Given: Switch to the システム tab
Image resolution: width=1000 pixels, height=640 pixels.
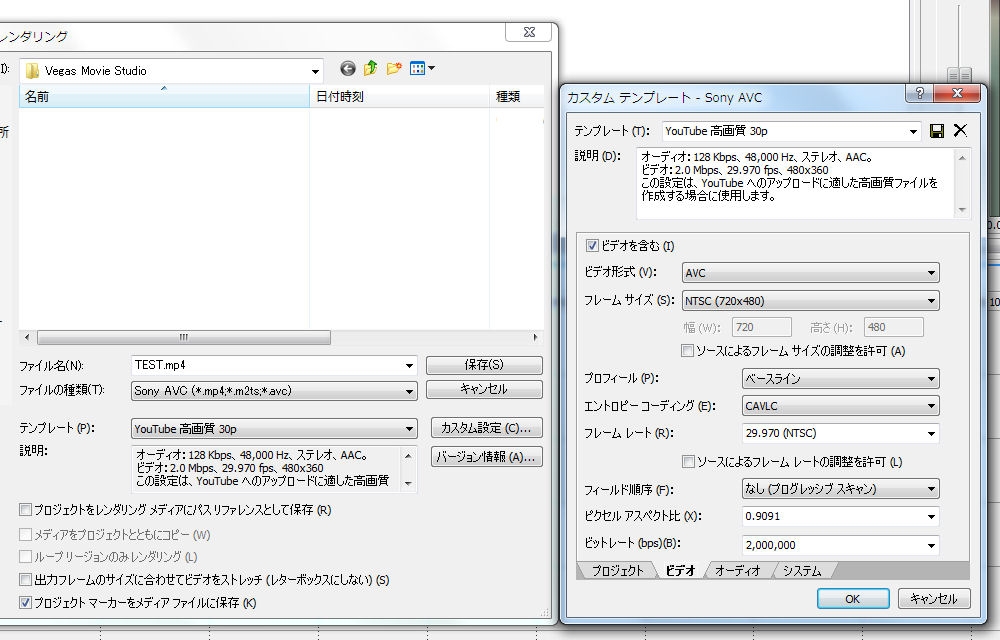Looking at the screenshot, I should [802, 571].
